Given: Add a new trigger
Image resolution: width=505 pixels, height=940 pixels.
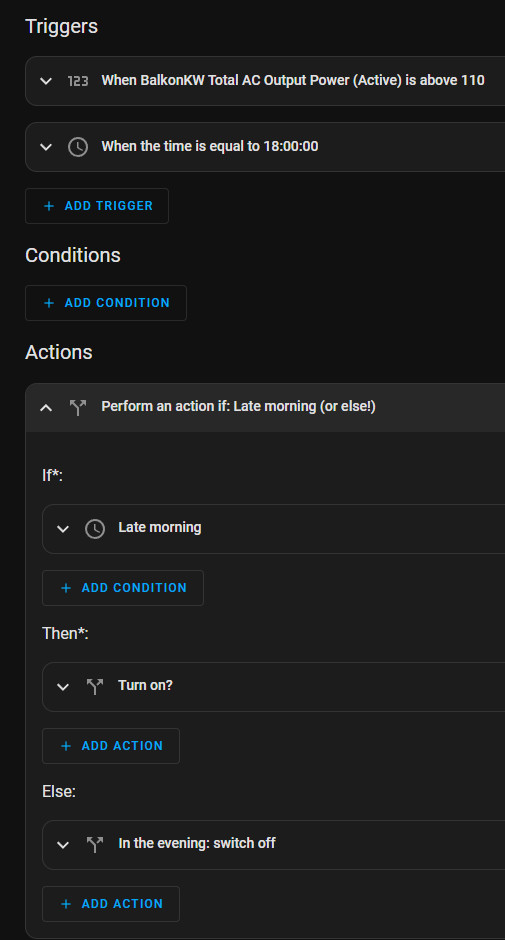Looking at the screenshot, I should click(x=97, y=206).
